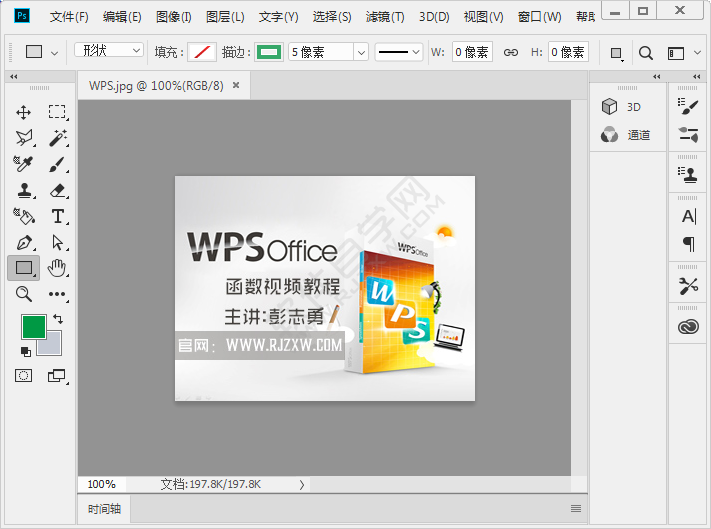Open the stroke line style dropdown
Screen dimensions: 711x529
click(x=399, y=52)
